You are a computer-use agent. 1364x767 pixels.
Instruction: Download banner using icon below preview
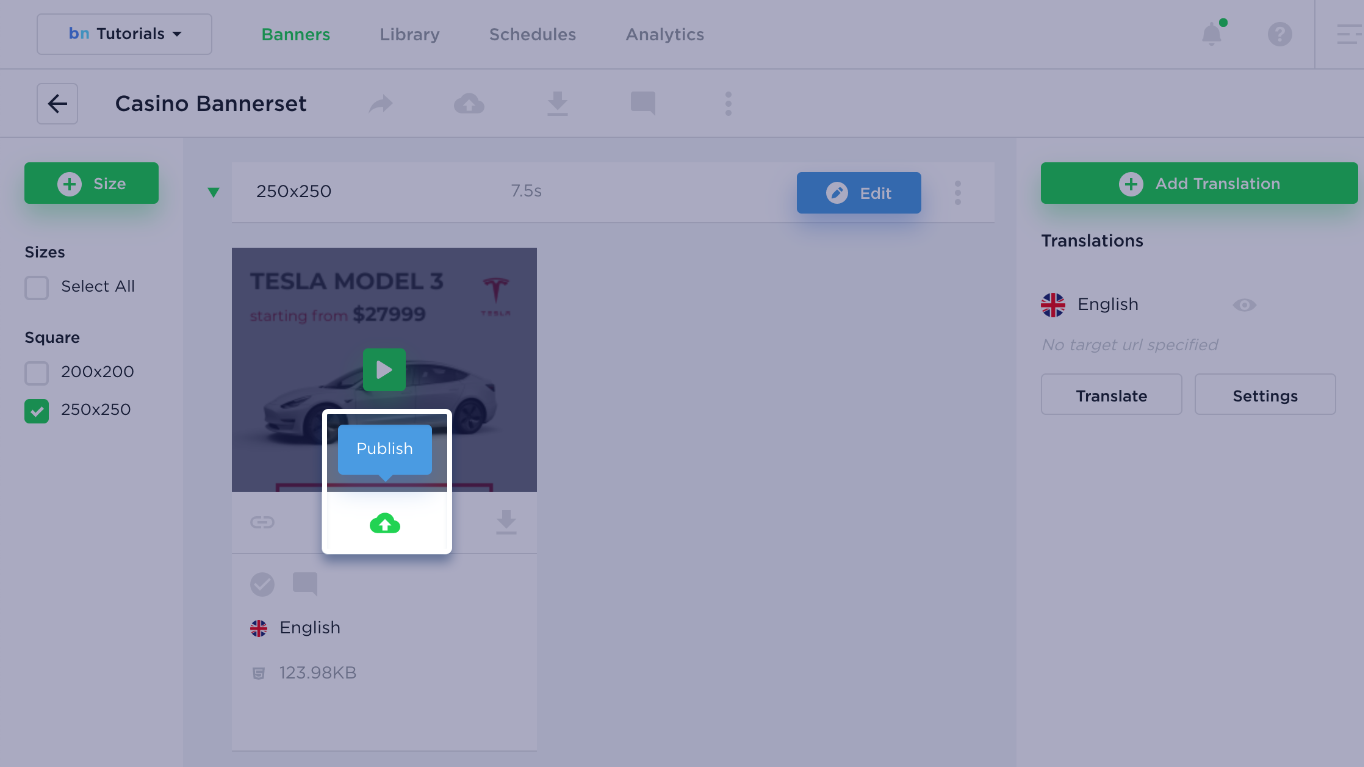(x=507, y=522)
